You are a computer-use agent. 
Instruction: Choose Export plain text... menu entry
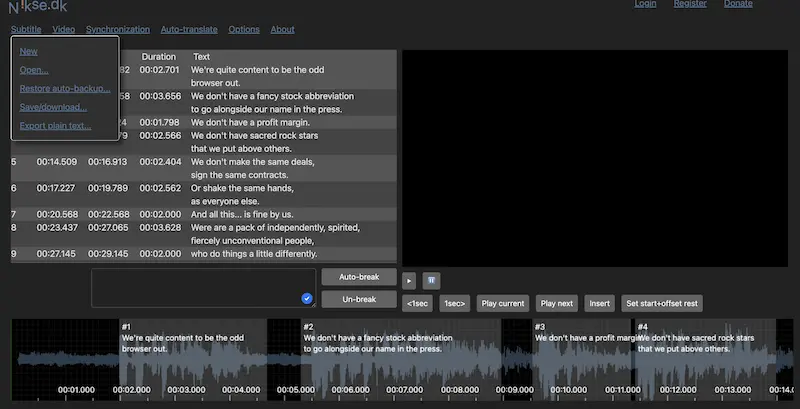[x=55, y=126]
